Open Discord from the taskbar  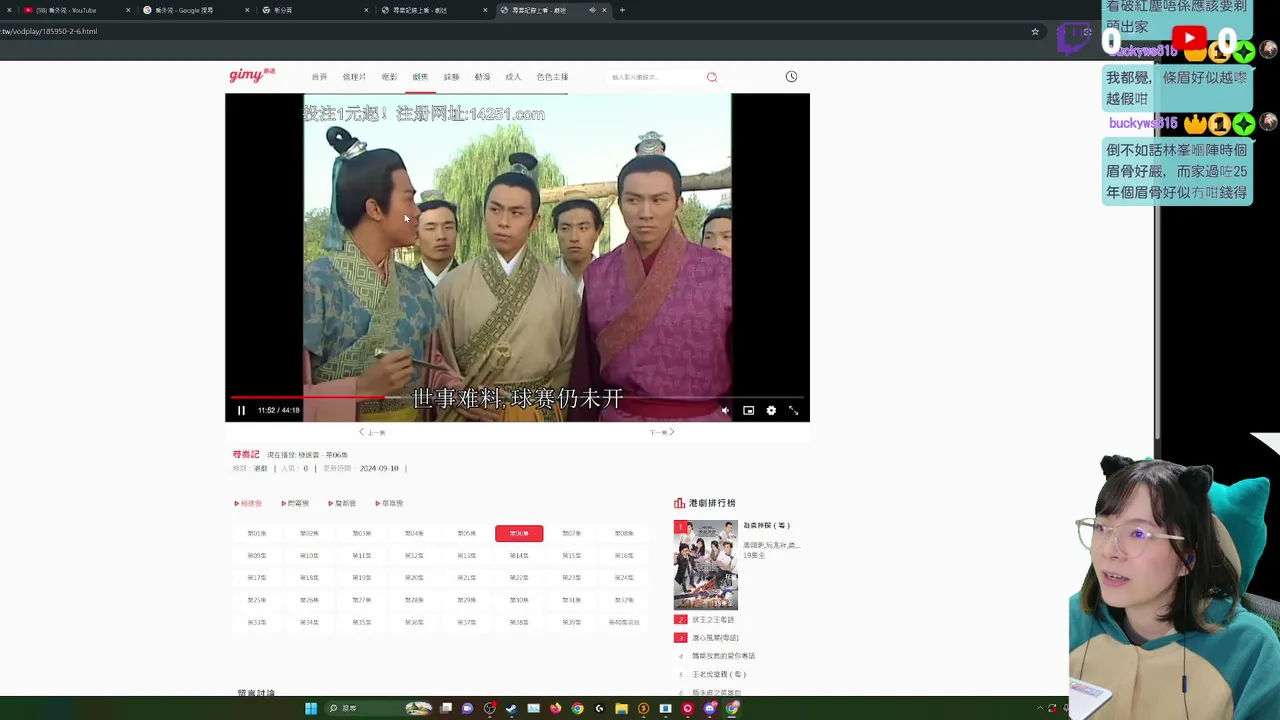(710, 708)
